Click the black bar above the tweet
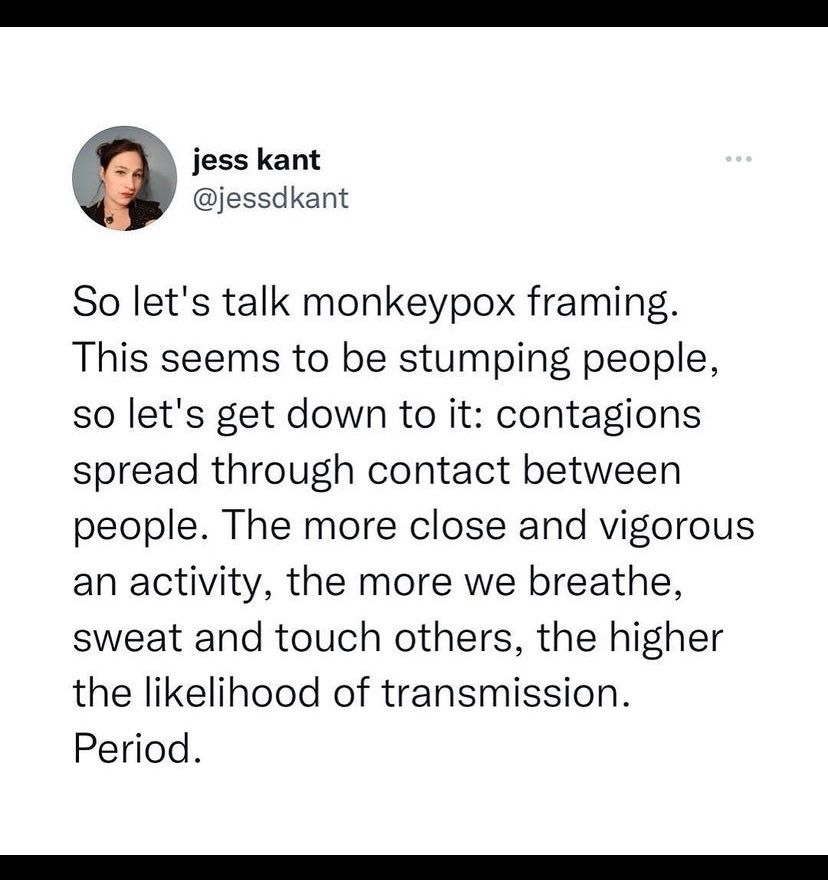The image size is (828, 880). pos(414,13)
